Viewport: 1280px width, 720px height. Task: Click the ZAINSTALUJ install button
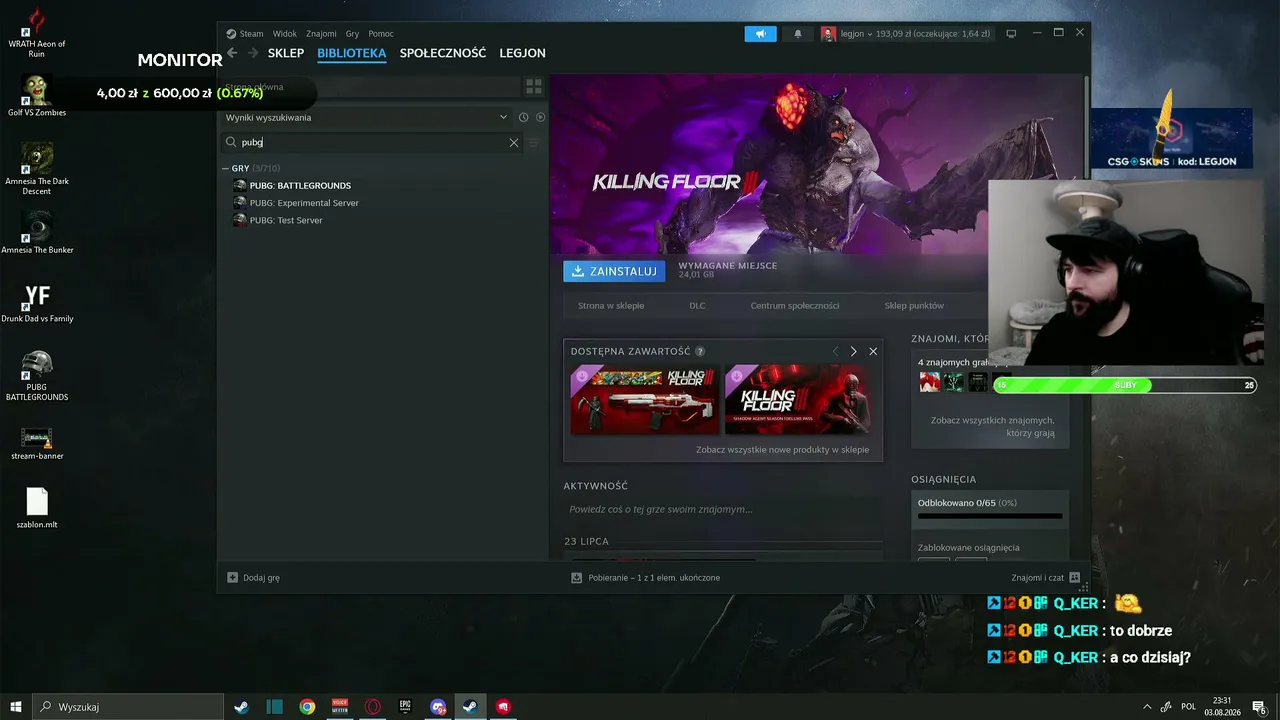coord(614,271)
